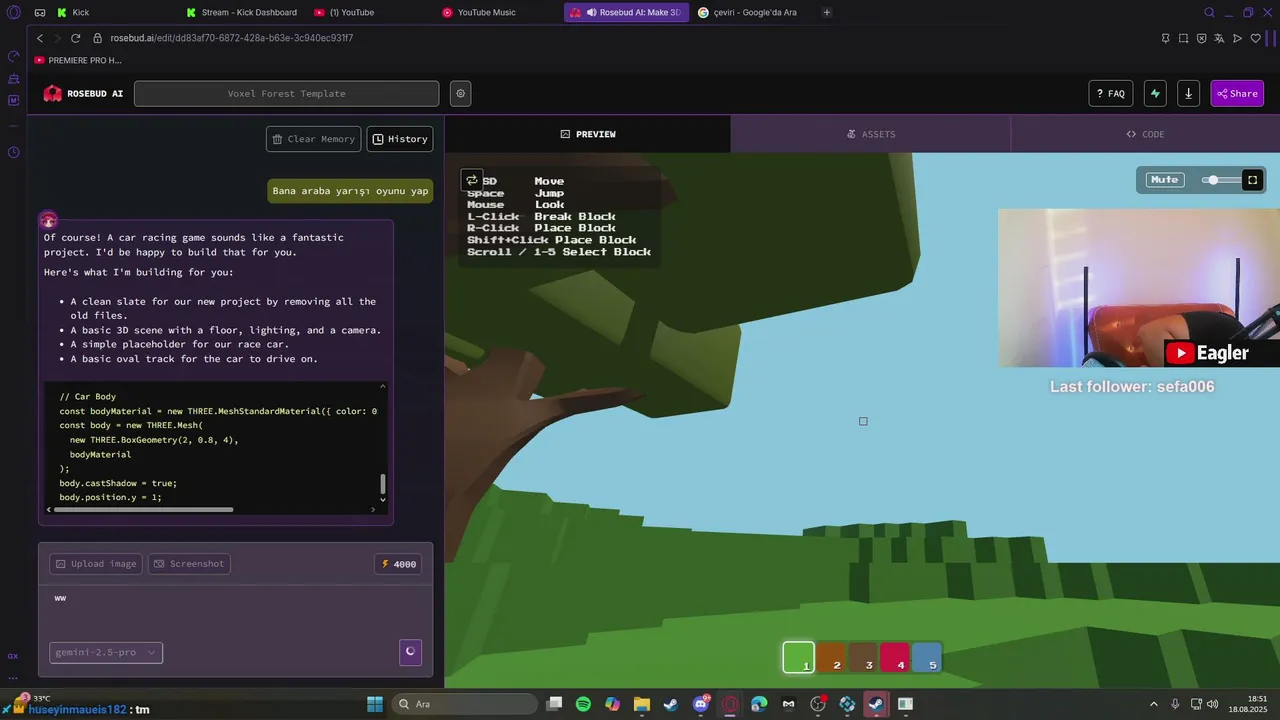Open the gemini-2.5-pro model dropdown

click(106, 653)
